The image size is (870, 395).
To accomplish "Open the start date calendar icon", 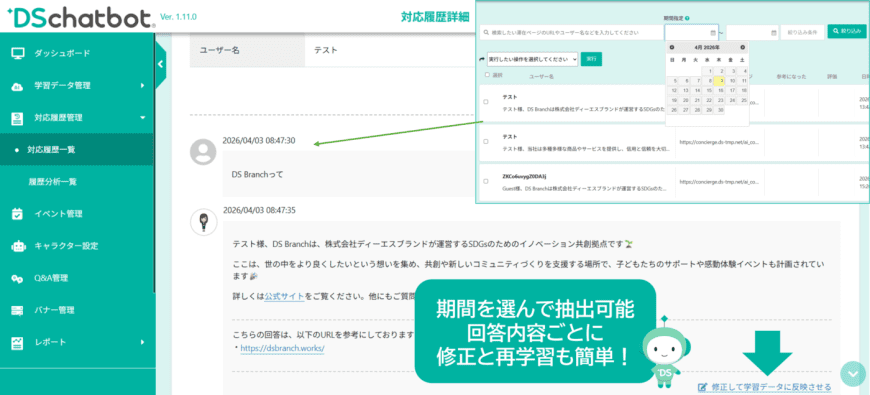I will [713, 33].
